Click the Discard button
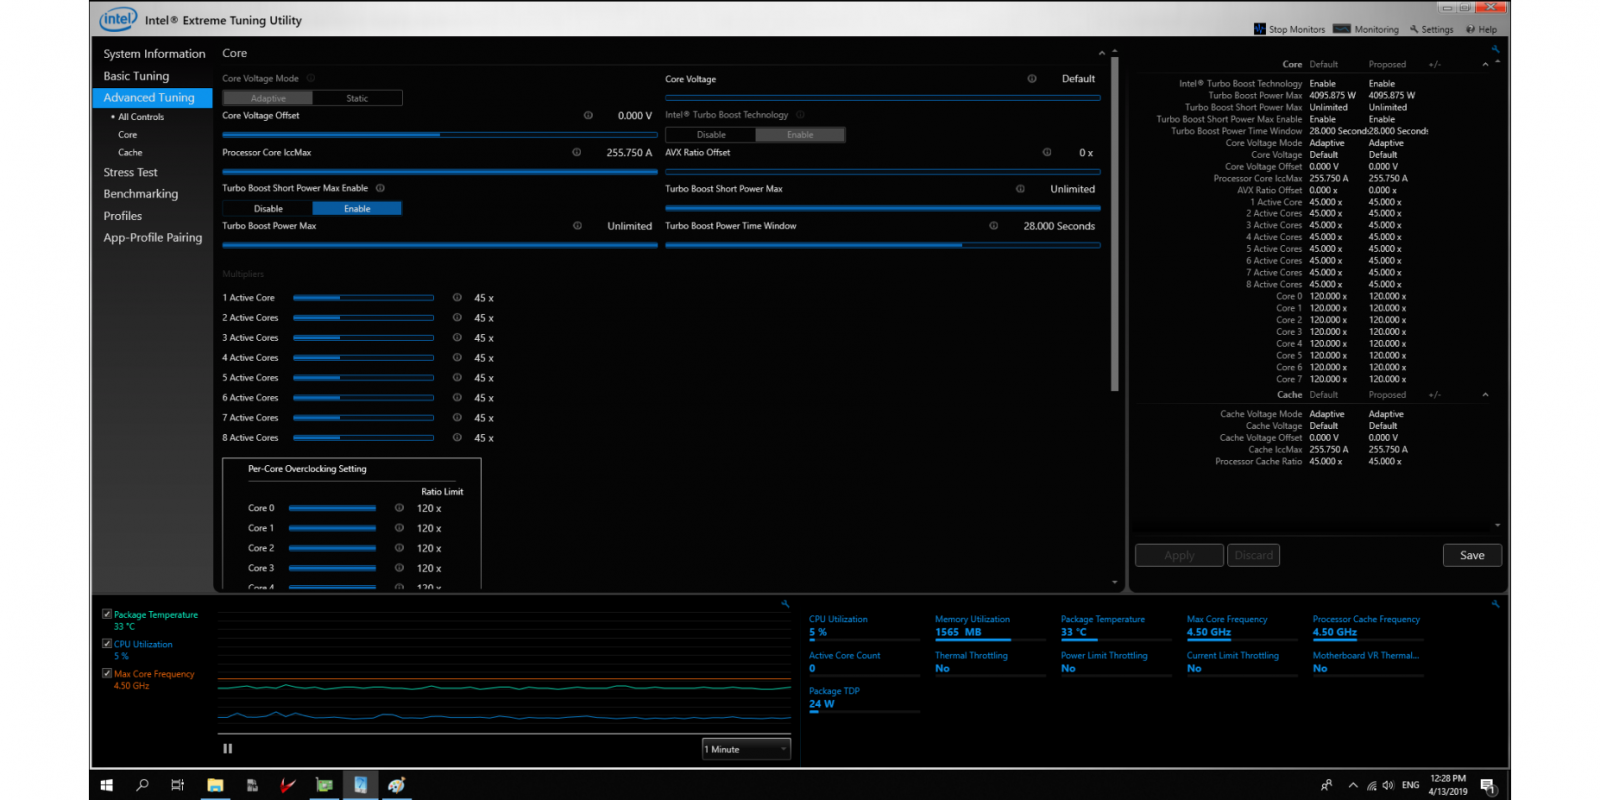The image size is (1600, 800). point(1254,555)
